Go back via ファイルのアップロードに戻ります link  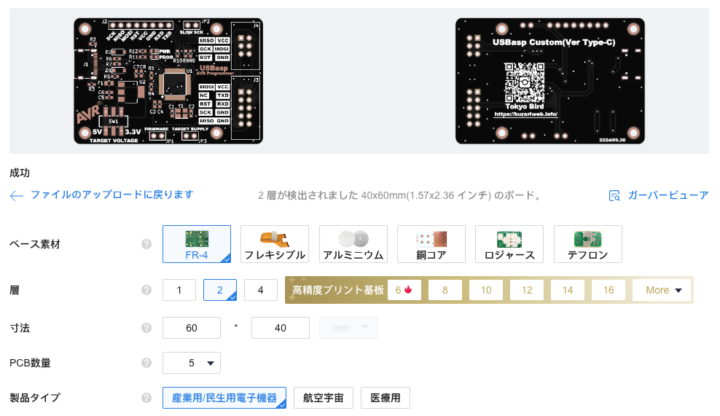click(x=112, y=195)
